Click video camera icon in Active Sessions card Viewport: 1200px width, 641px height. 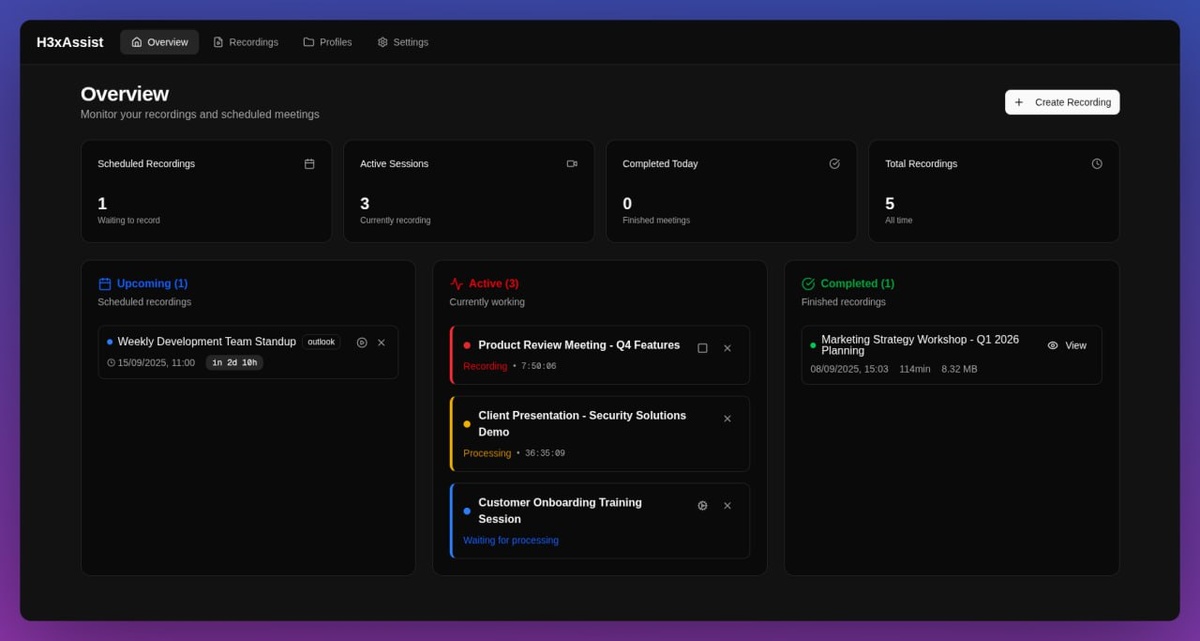572,164
